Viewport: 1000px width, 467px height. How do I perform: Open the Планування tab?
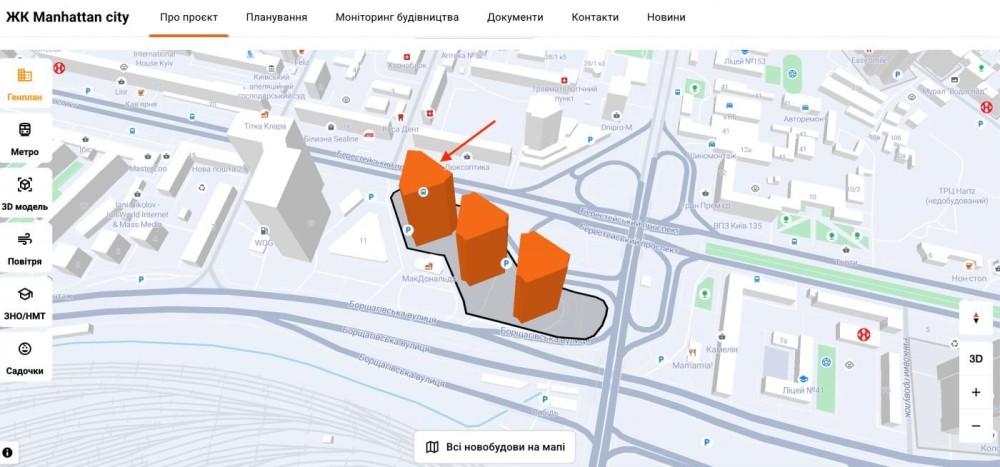pyautogui.click(x=277, y=17)
